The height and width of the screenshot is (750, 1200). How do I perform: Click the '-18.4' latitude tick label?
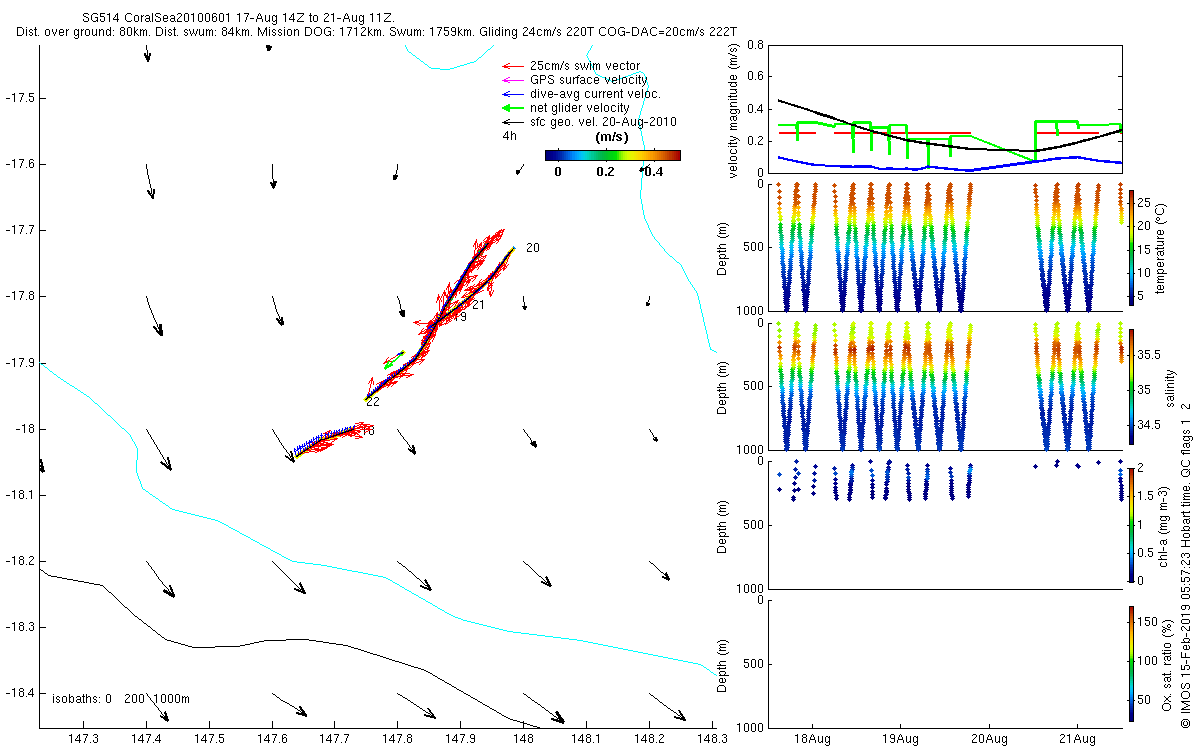pyautogui.click(x=18, y=693)
